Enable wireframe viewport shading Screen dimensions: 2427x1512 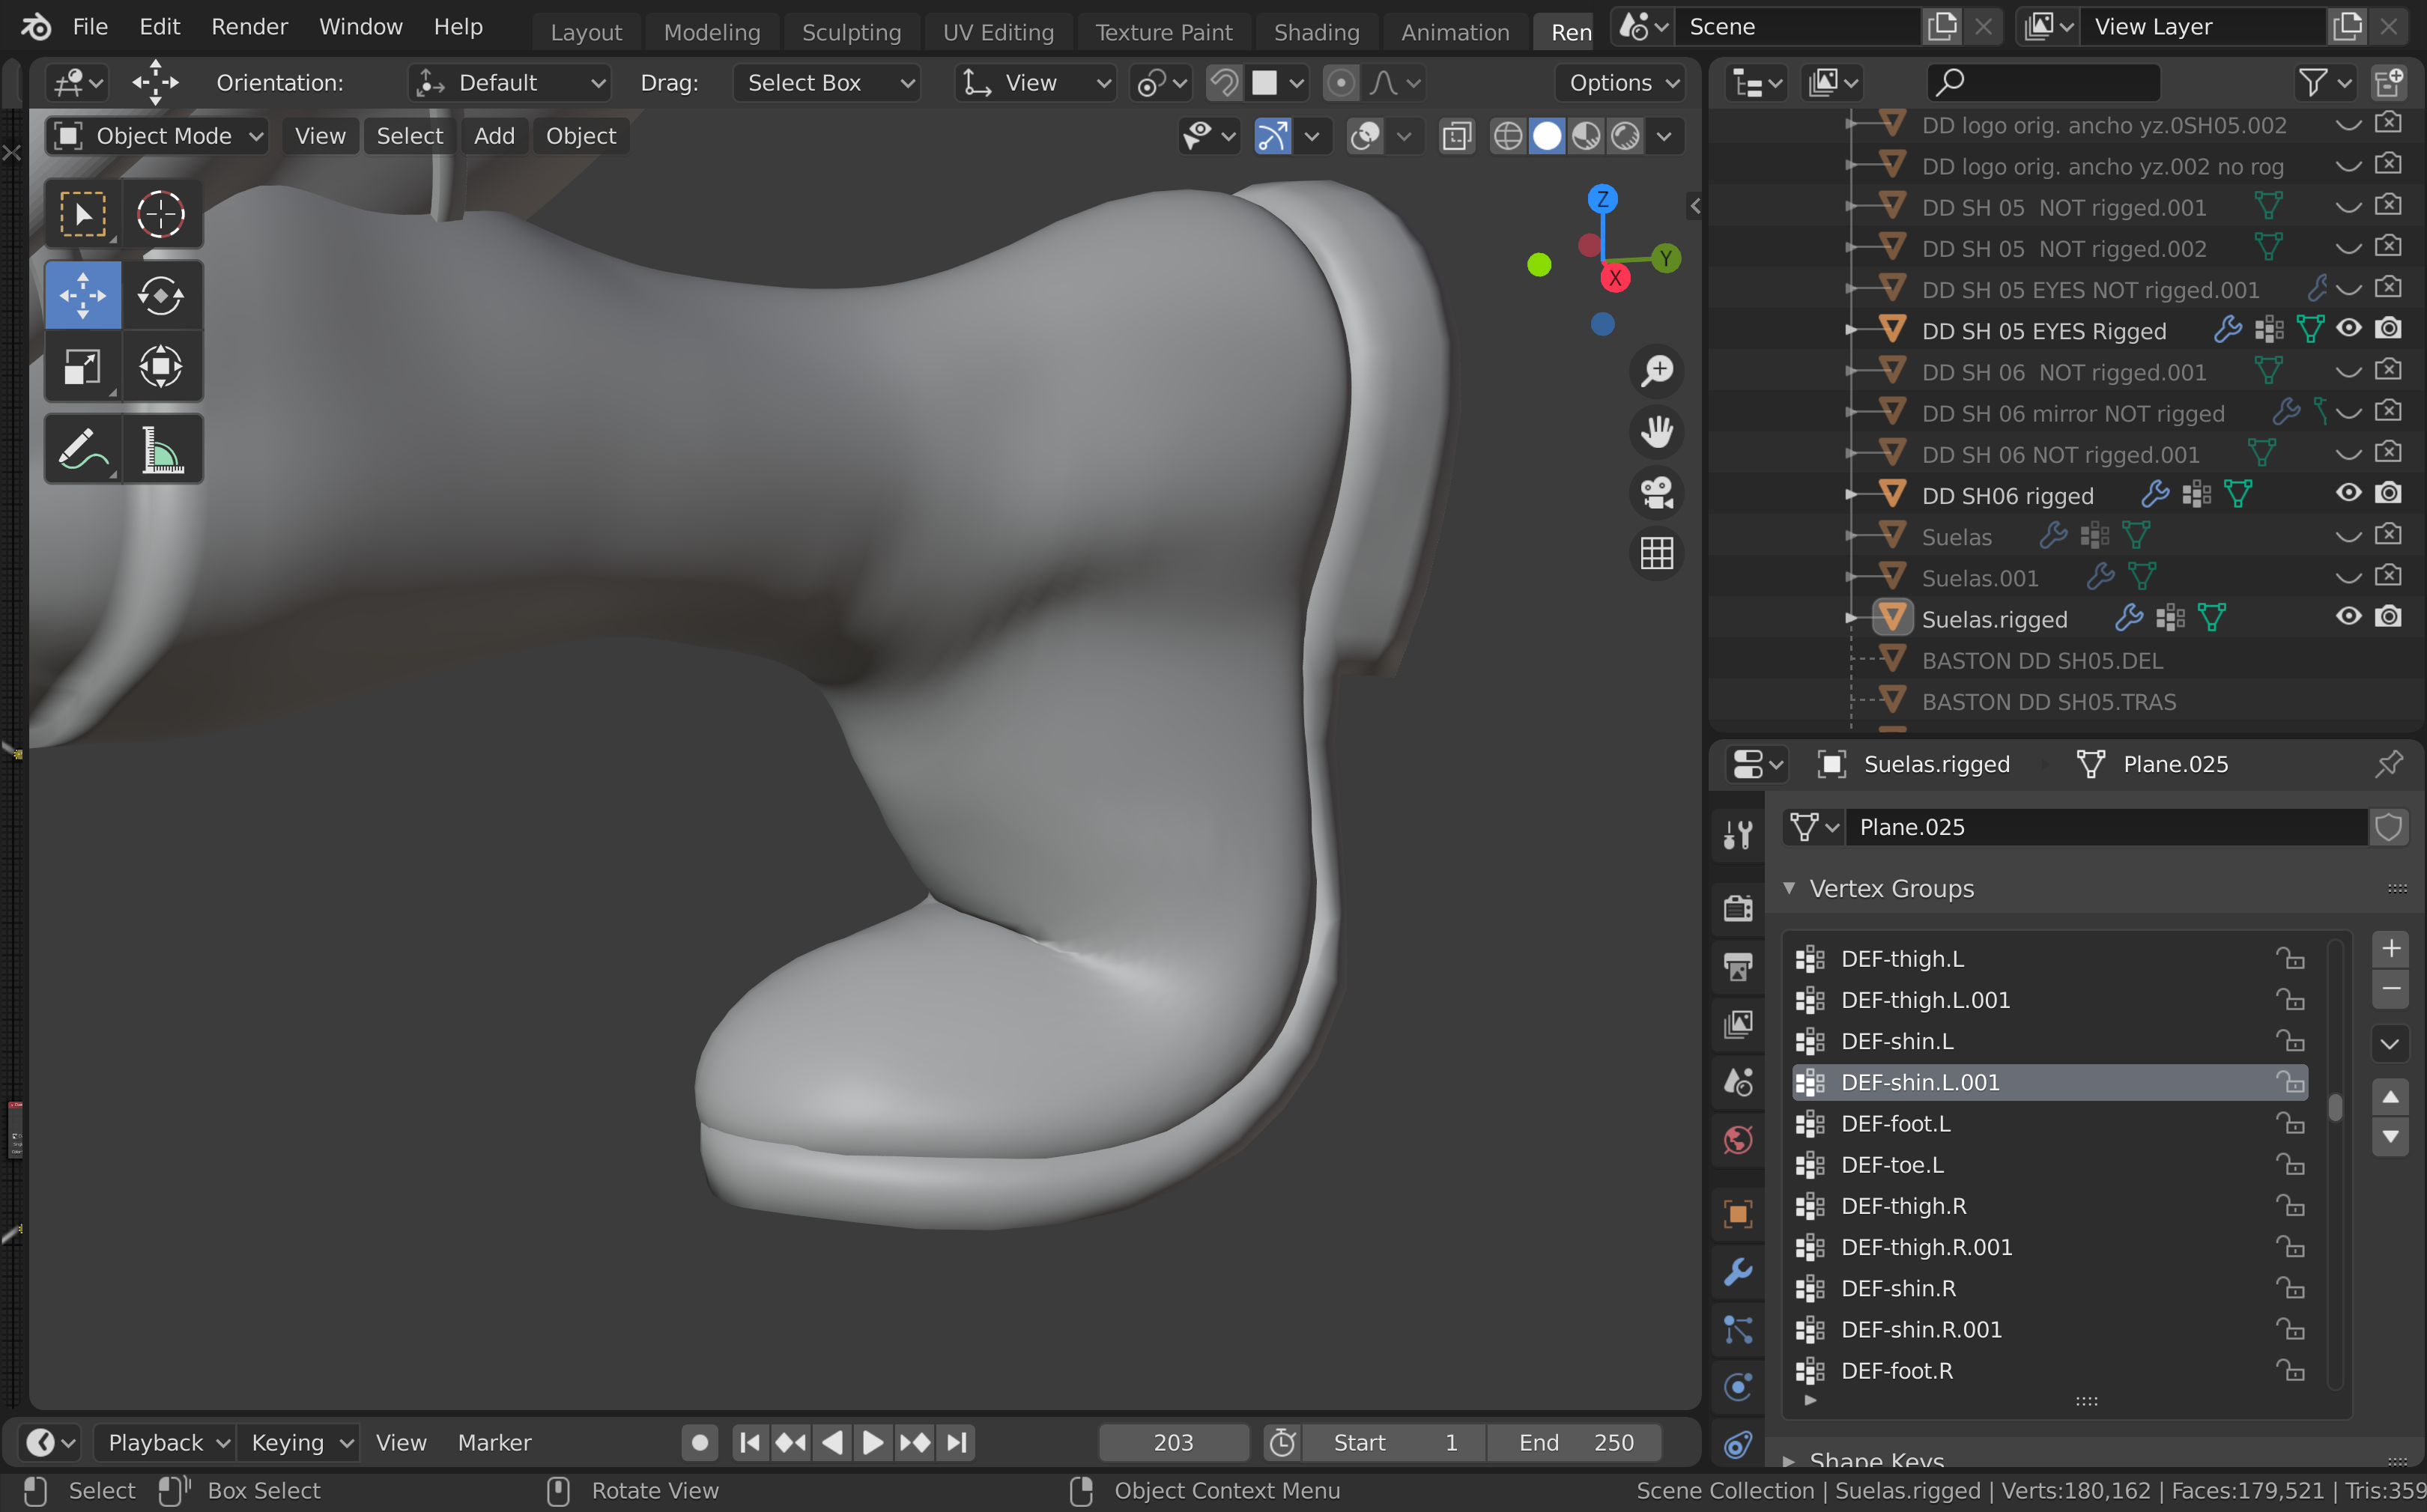pyautogui.click(x=1507, y=136)
